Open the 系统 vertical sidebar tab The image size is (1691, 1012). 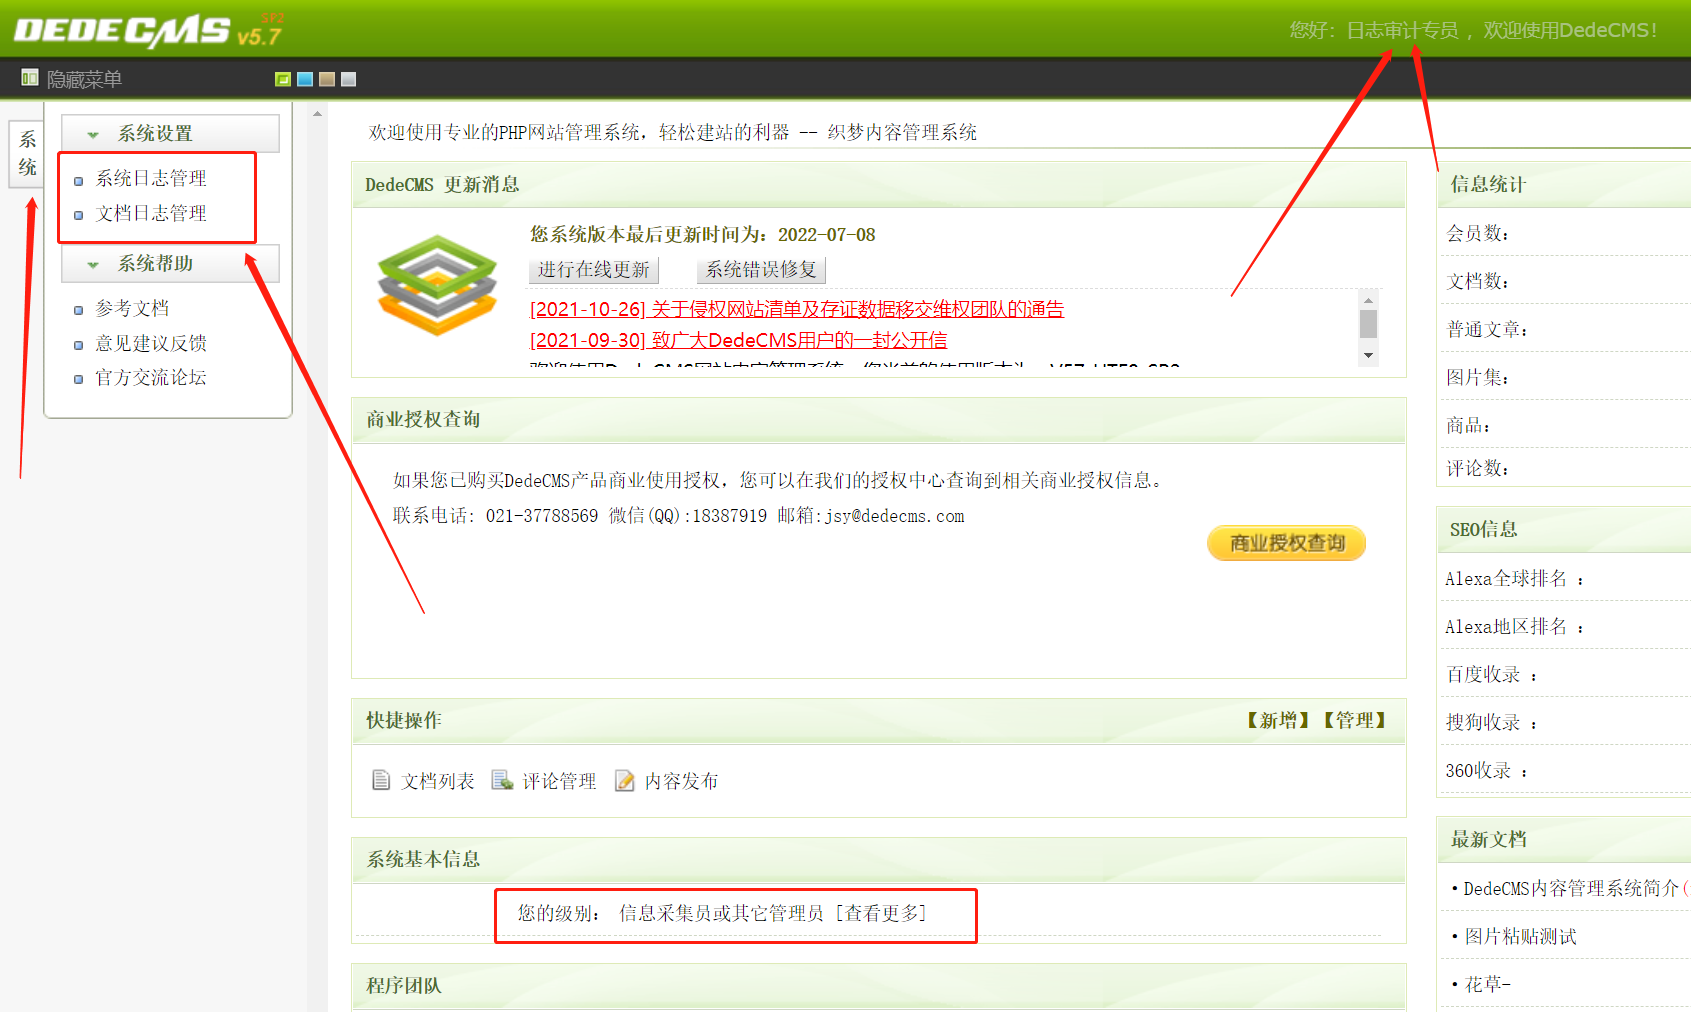(27, 153)
